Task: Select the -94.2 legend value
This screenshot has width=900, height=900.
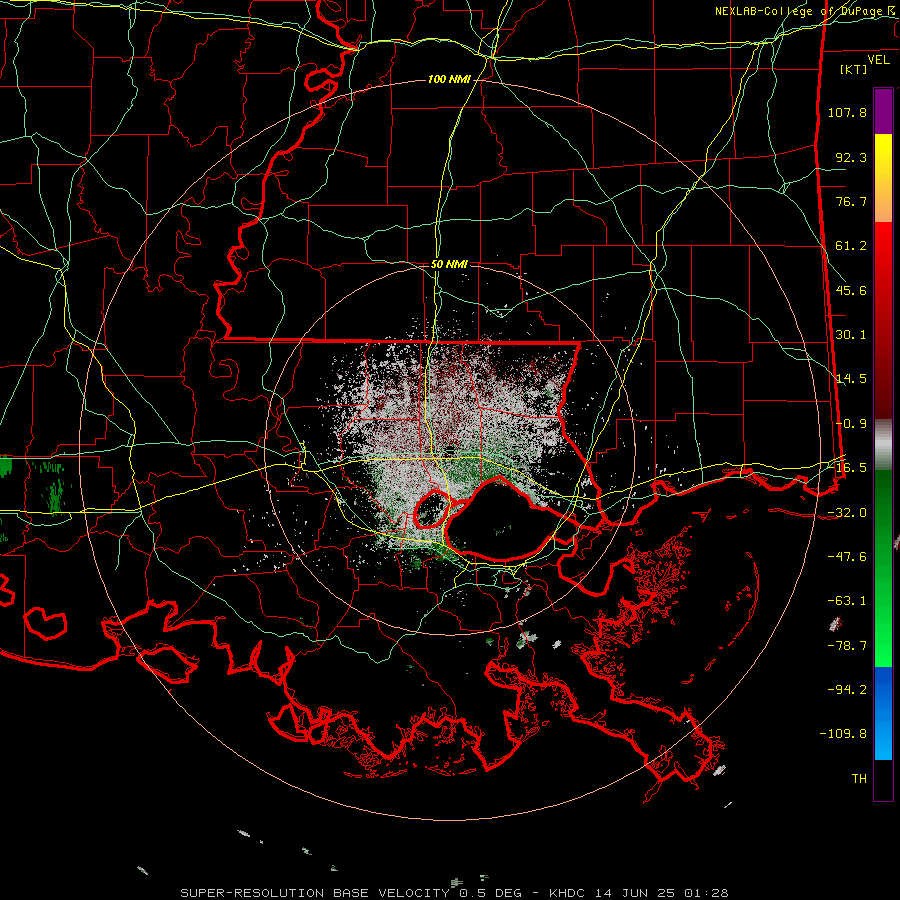Action: pos(847,689)
